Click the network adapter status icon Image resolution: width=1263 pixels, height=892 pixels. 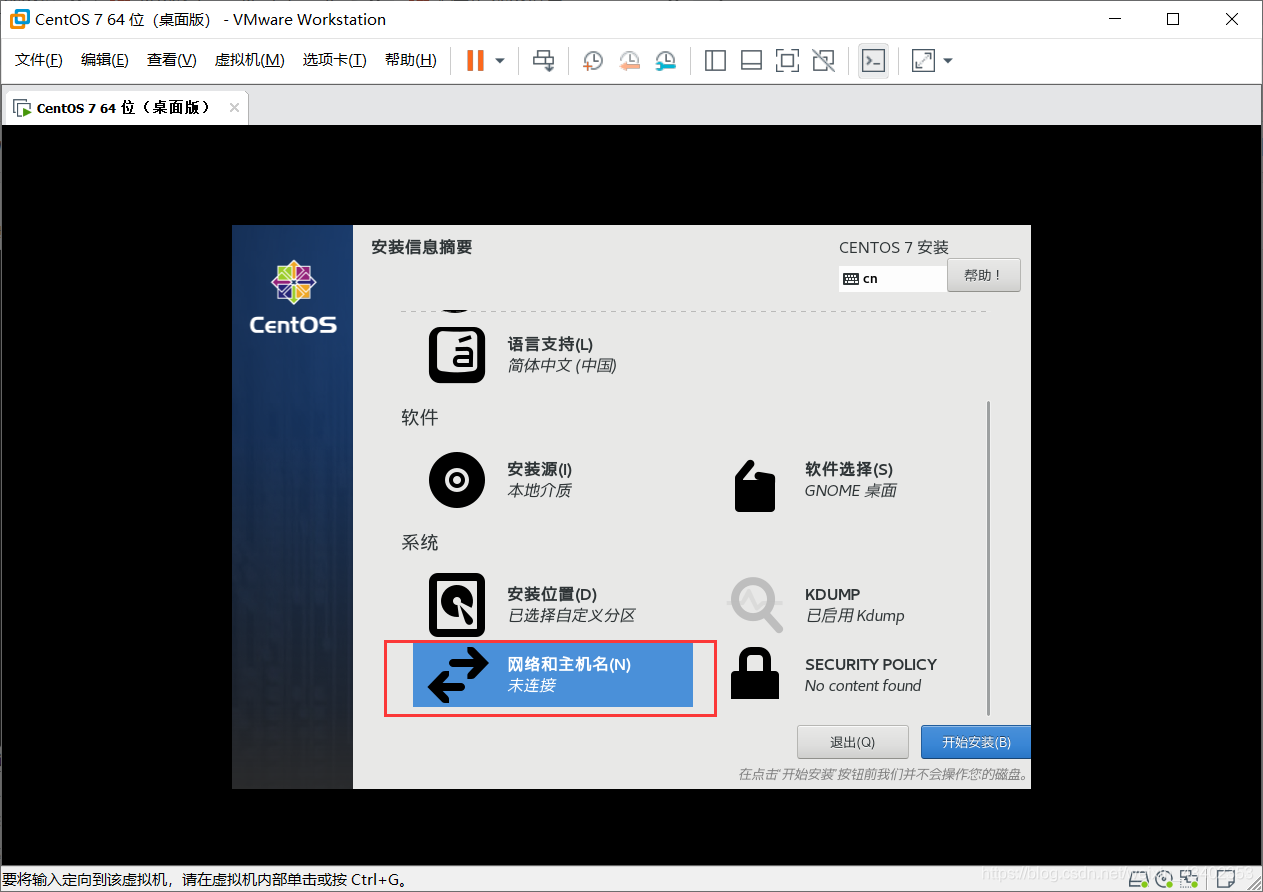[x=1189, y=879]
